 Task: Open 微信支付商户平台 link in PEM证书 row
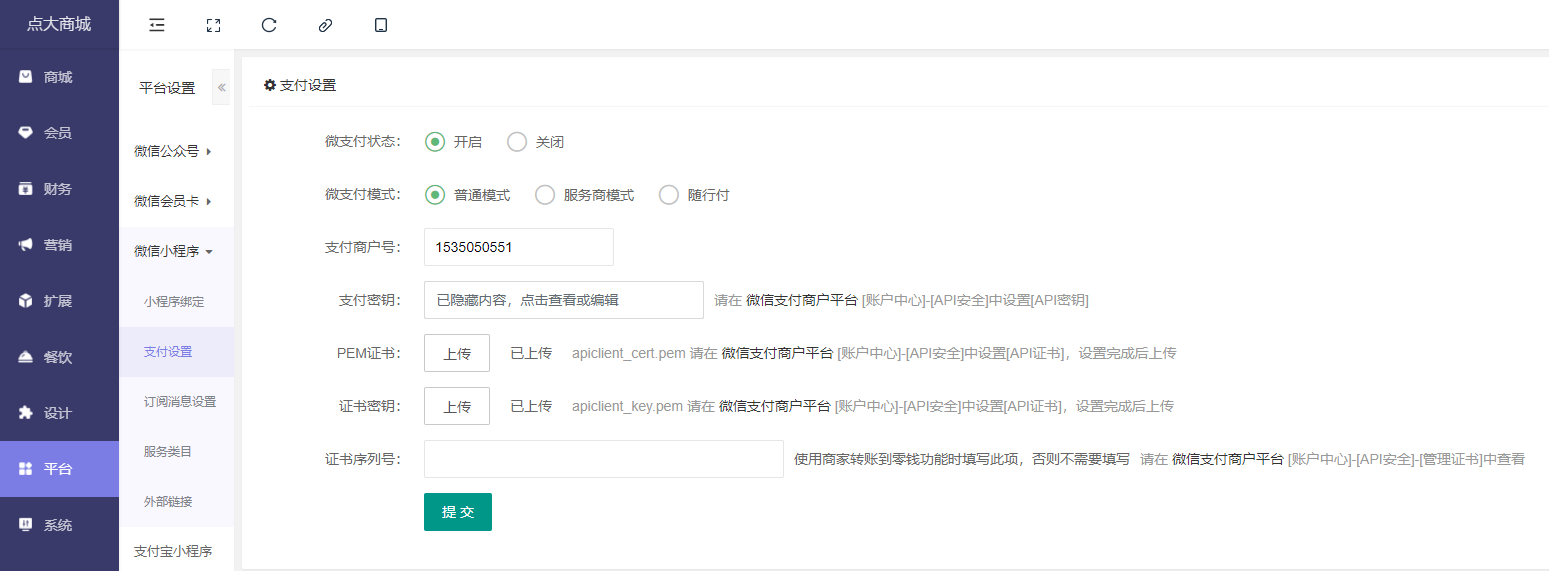tap(777, 353)
